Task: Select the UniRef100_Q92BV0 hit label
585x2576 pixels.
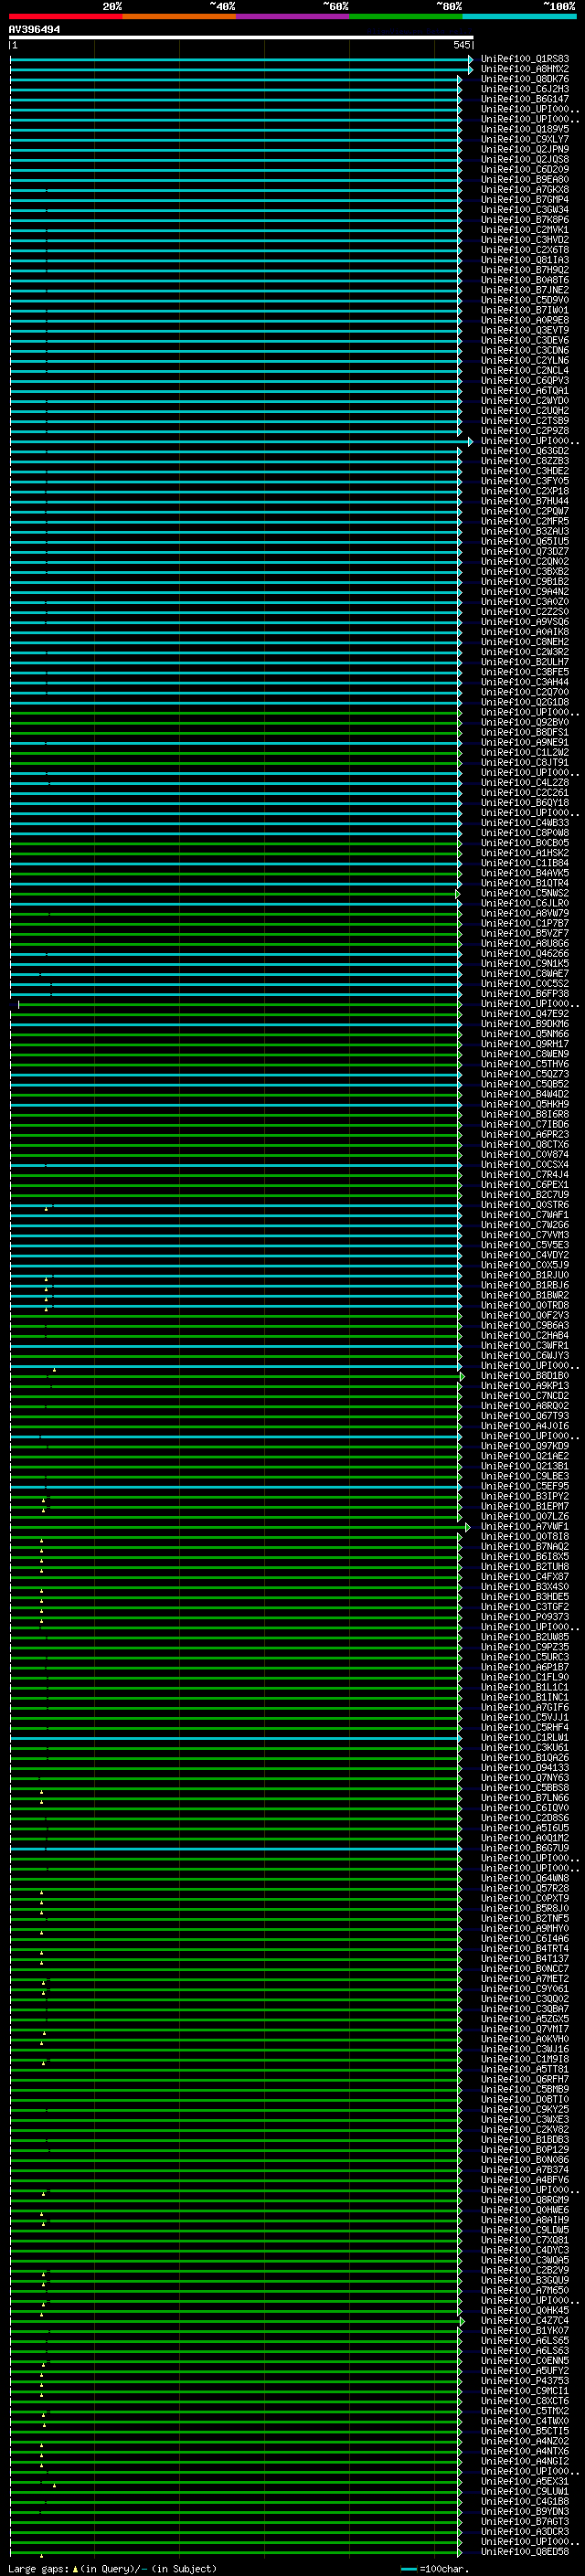Action: tap(524, 722)
